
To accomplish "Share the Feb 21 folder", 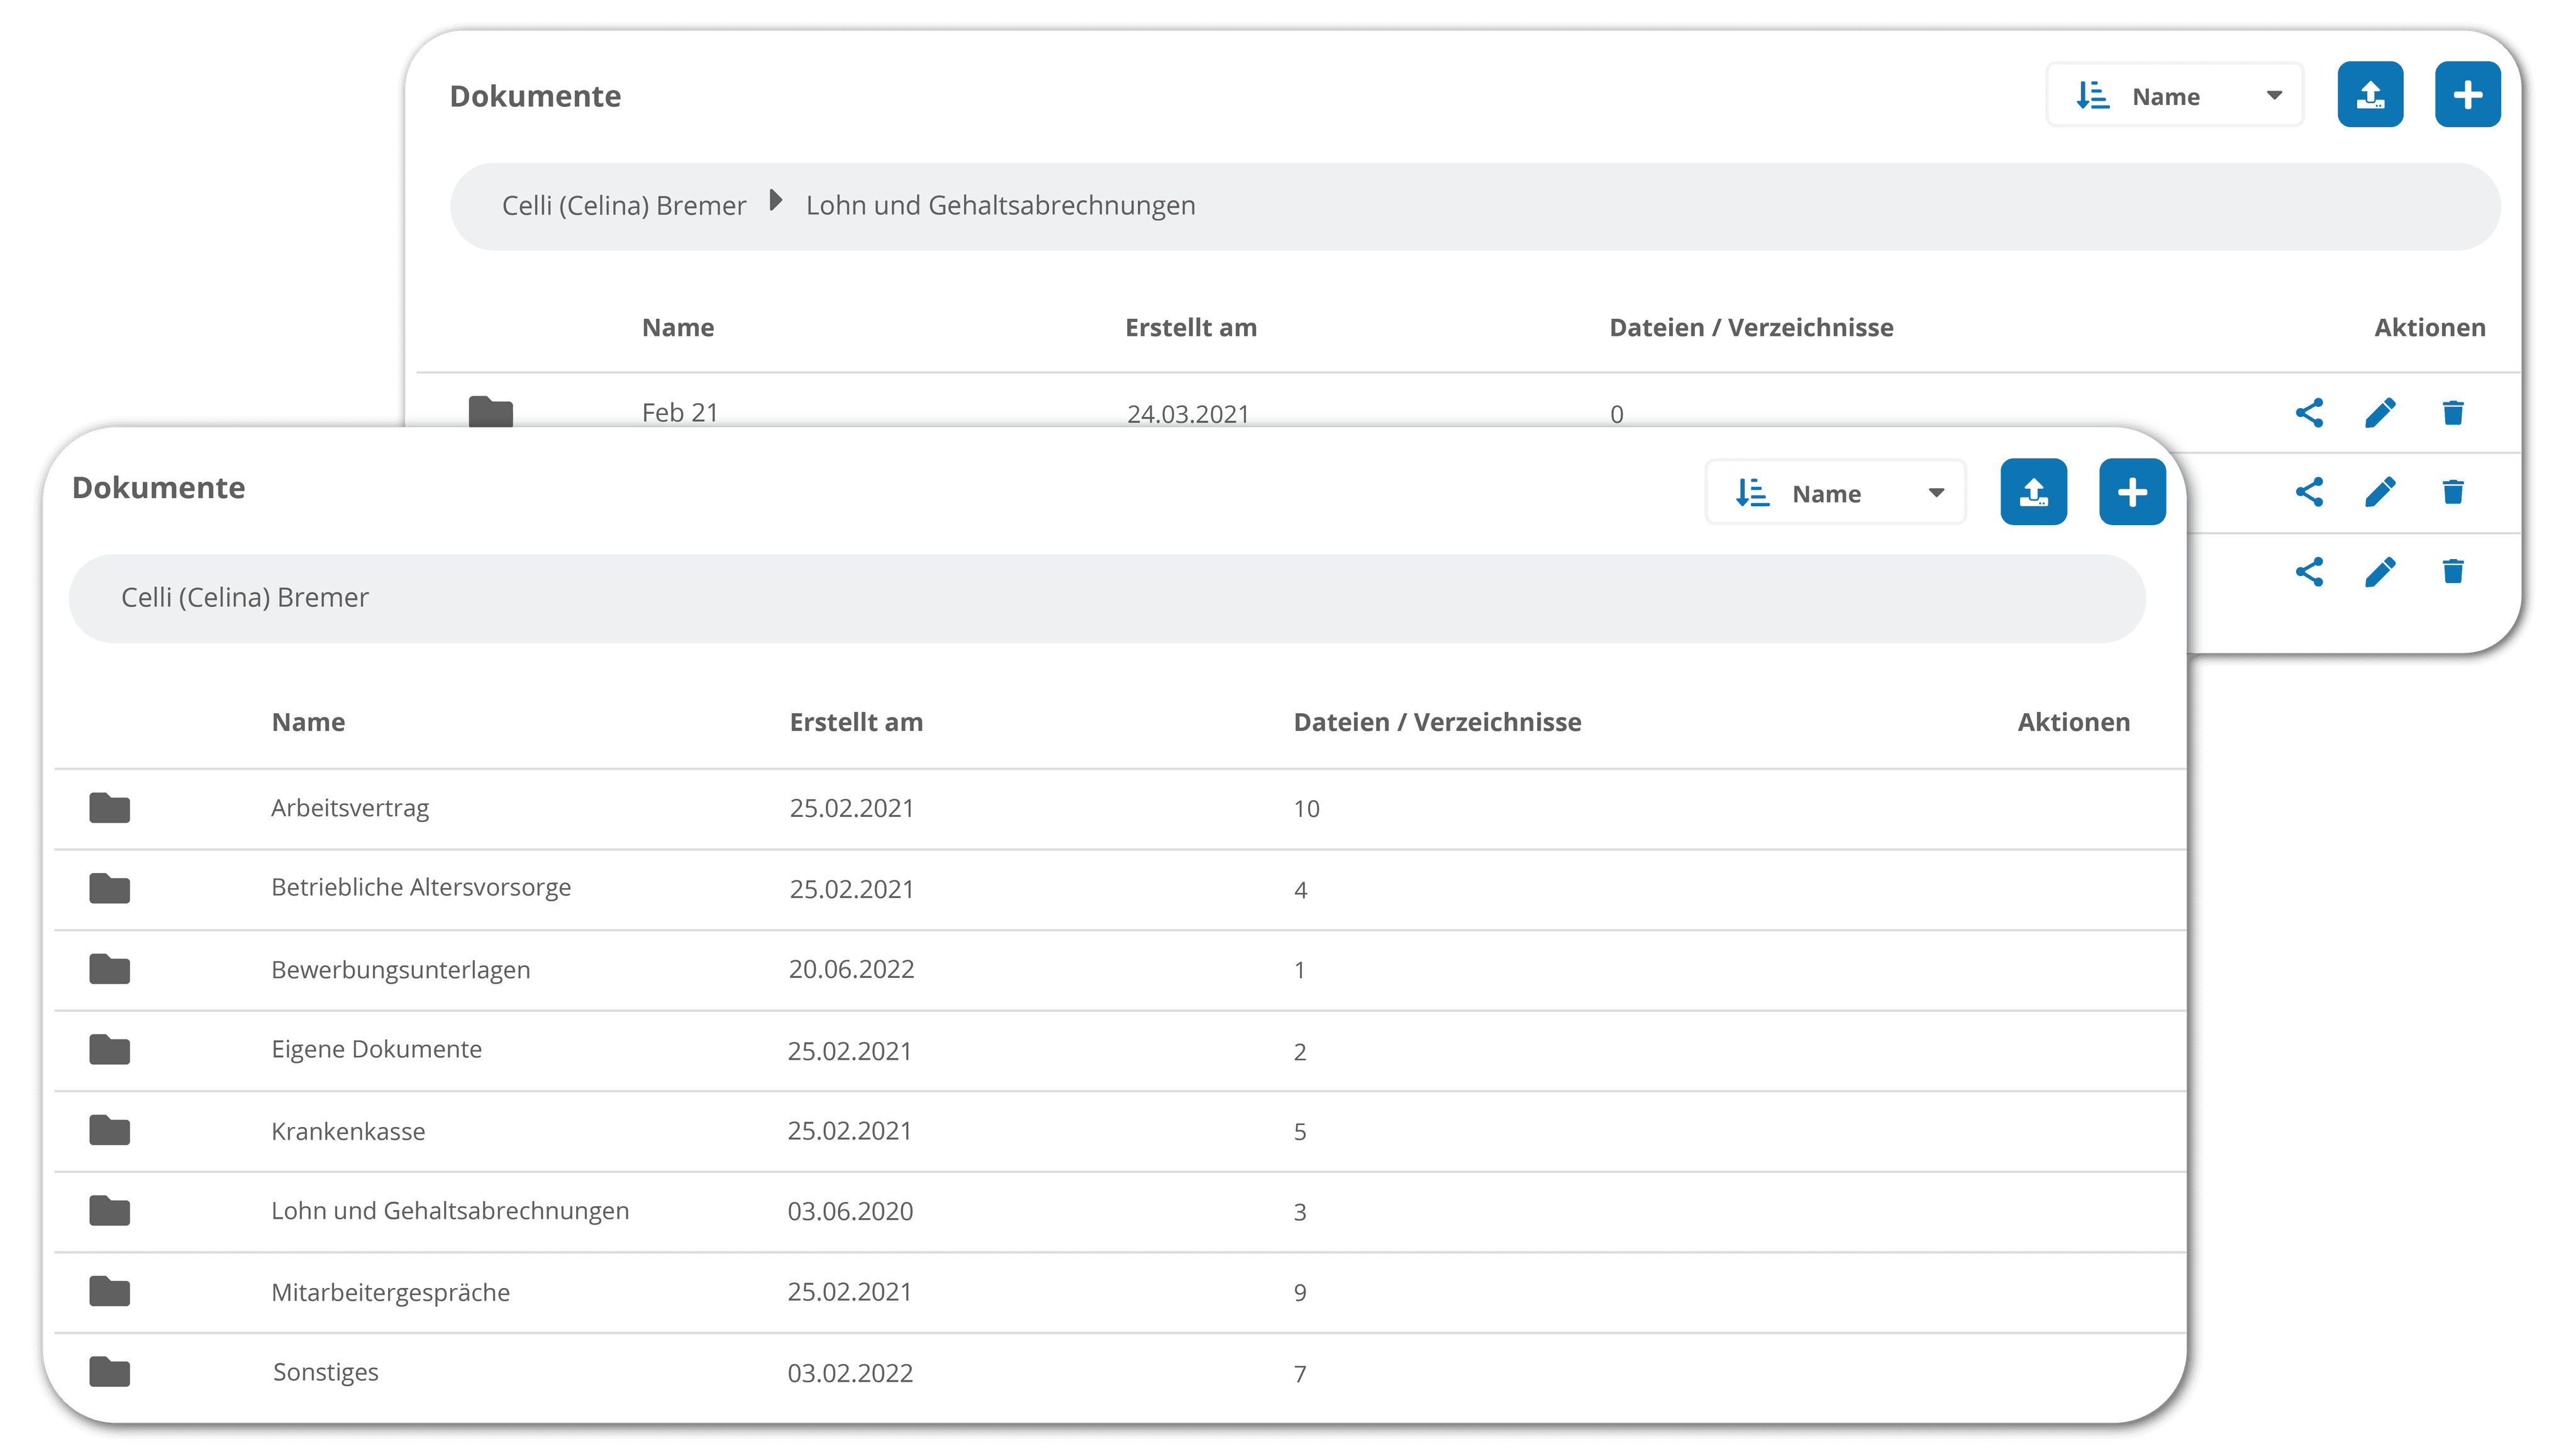I will [x=2309, y=413].
